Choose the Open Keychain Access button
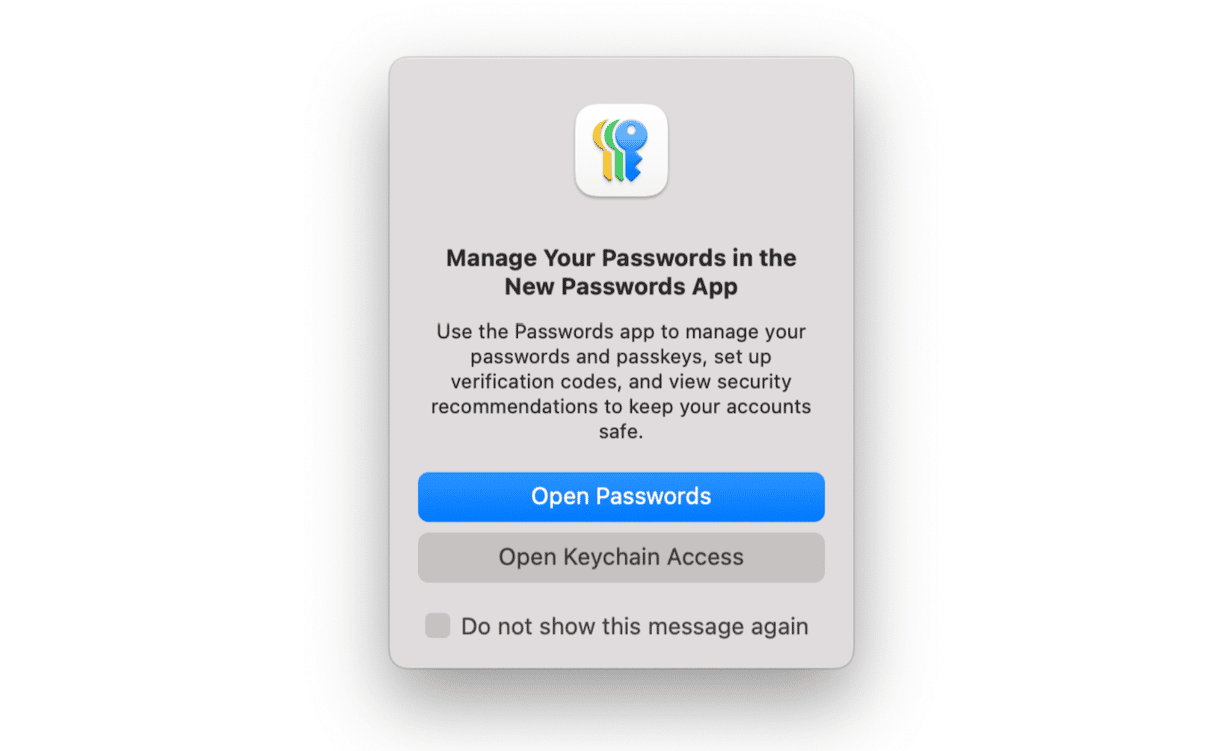Image resolution: width=1216 pixels, height=751 pixels. click(621, 557)
